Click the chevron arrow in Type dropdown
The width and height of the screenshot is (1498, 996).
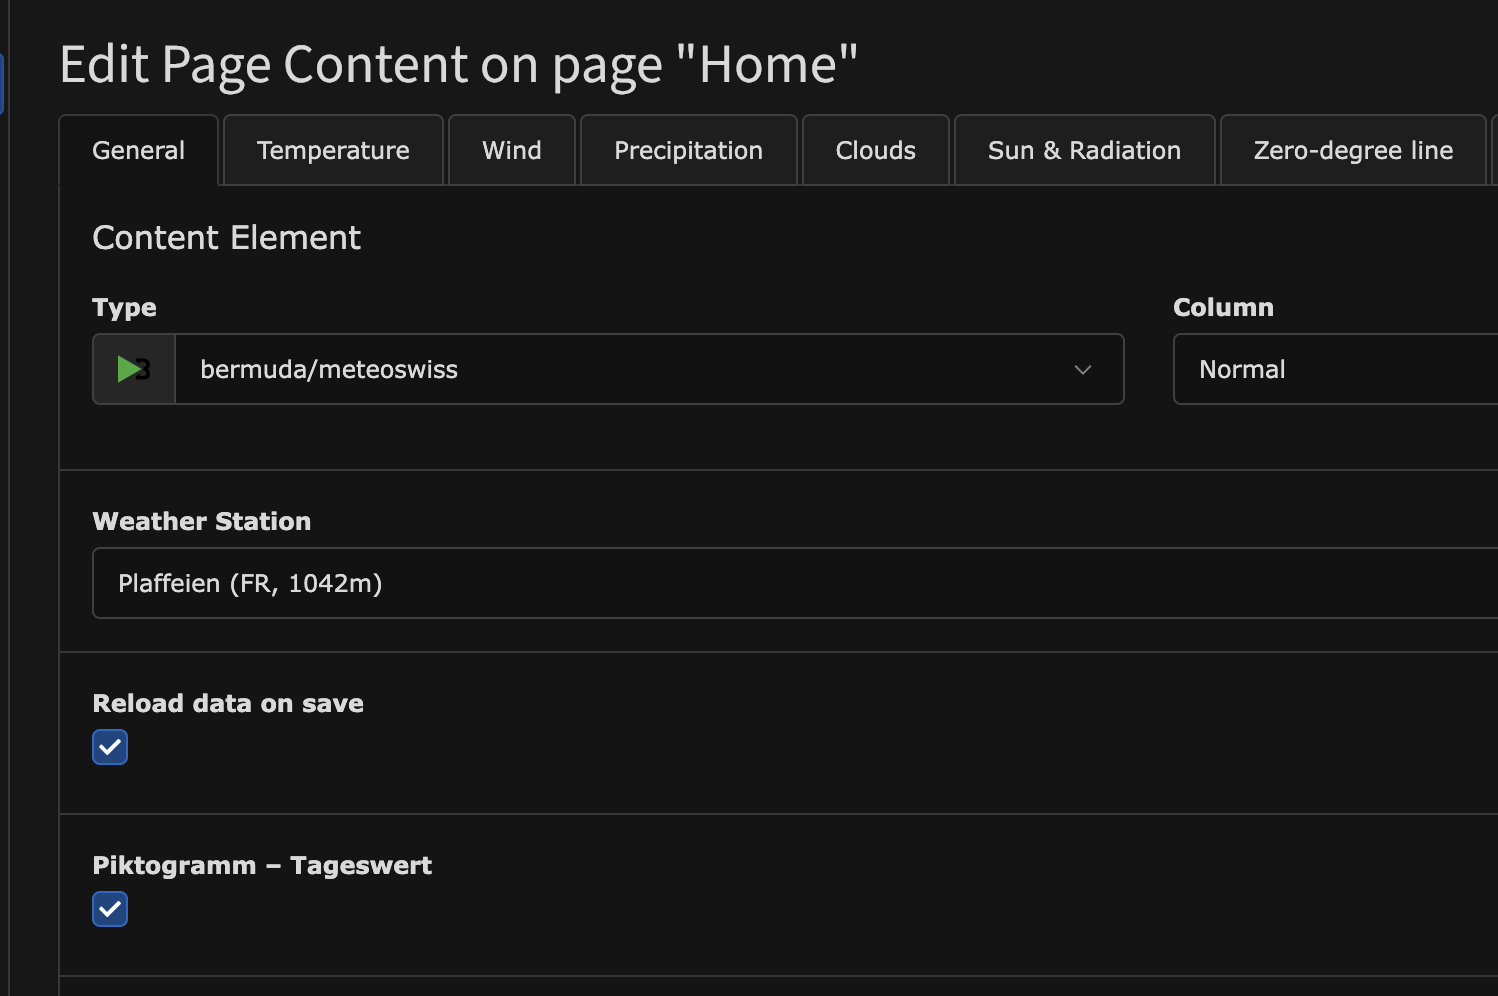(x=1082, y=369)
